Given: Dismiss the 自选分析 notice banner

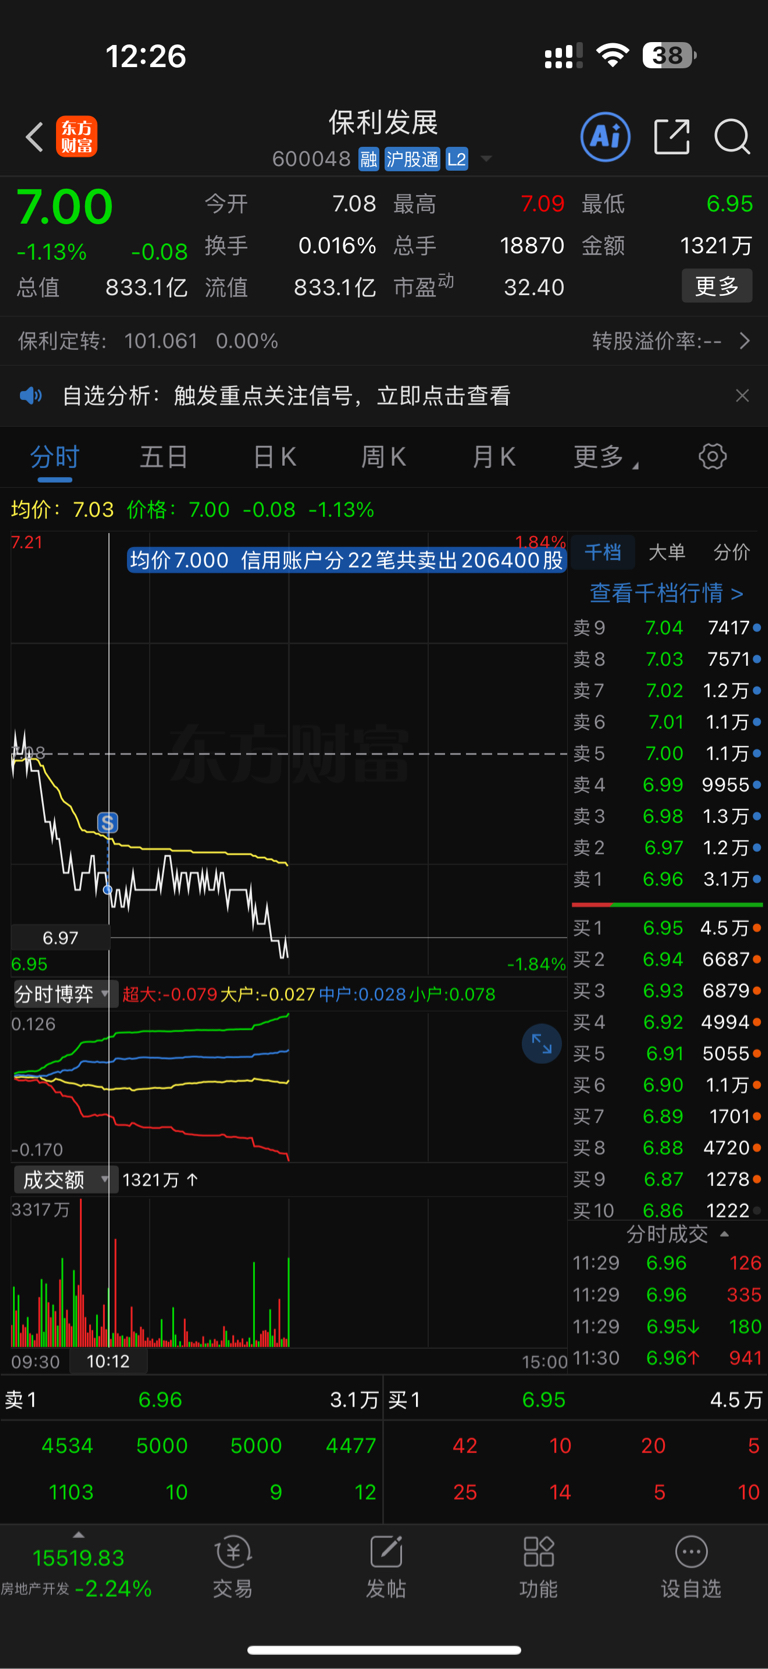Looking at the screenshot, I should [742, 396].
